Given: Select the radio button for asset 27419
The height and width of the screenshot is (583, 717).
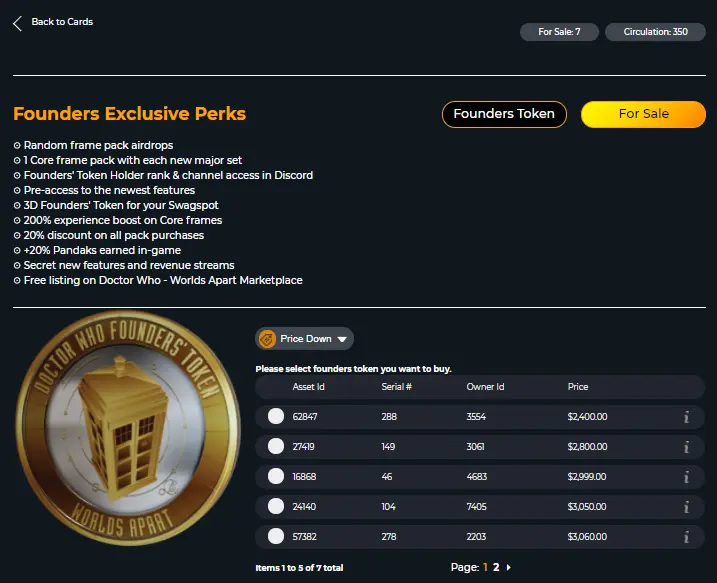Looking at the screenshot, I should [276, 446].
